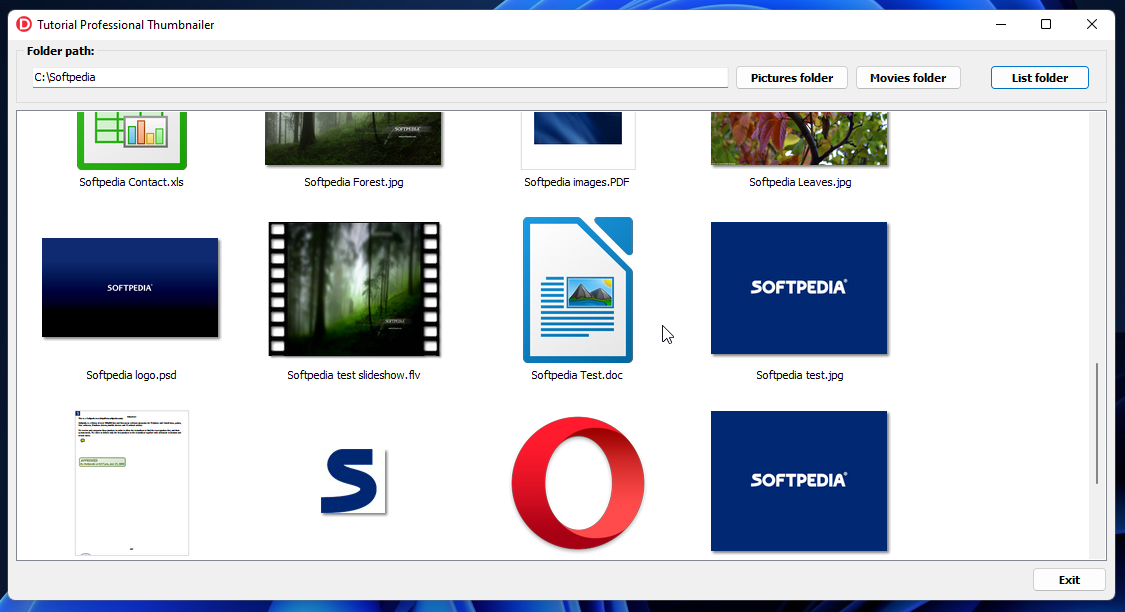Click the 'Softpedia Leaves.jpg' file name
This screenshot has width=1125, height=612.
800,182
